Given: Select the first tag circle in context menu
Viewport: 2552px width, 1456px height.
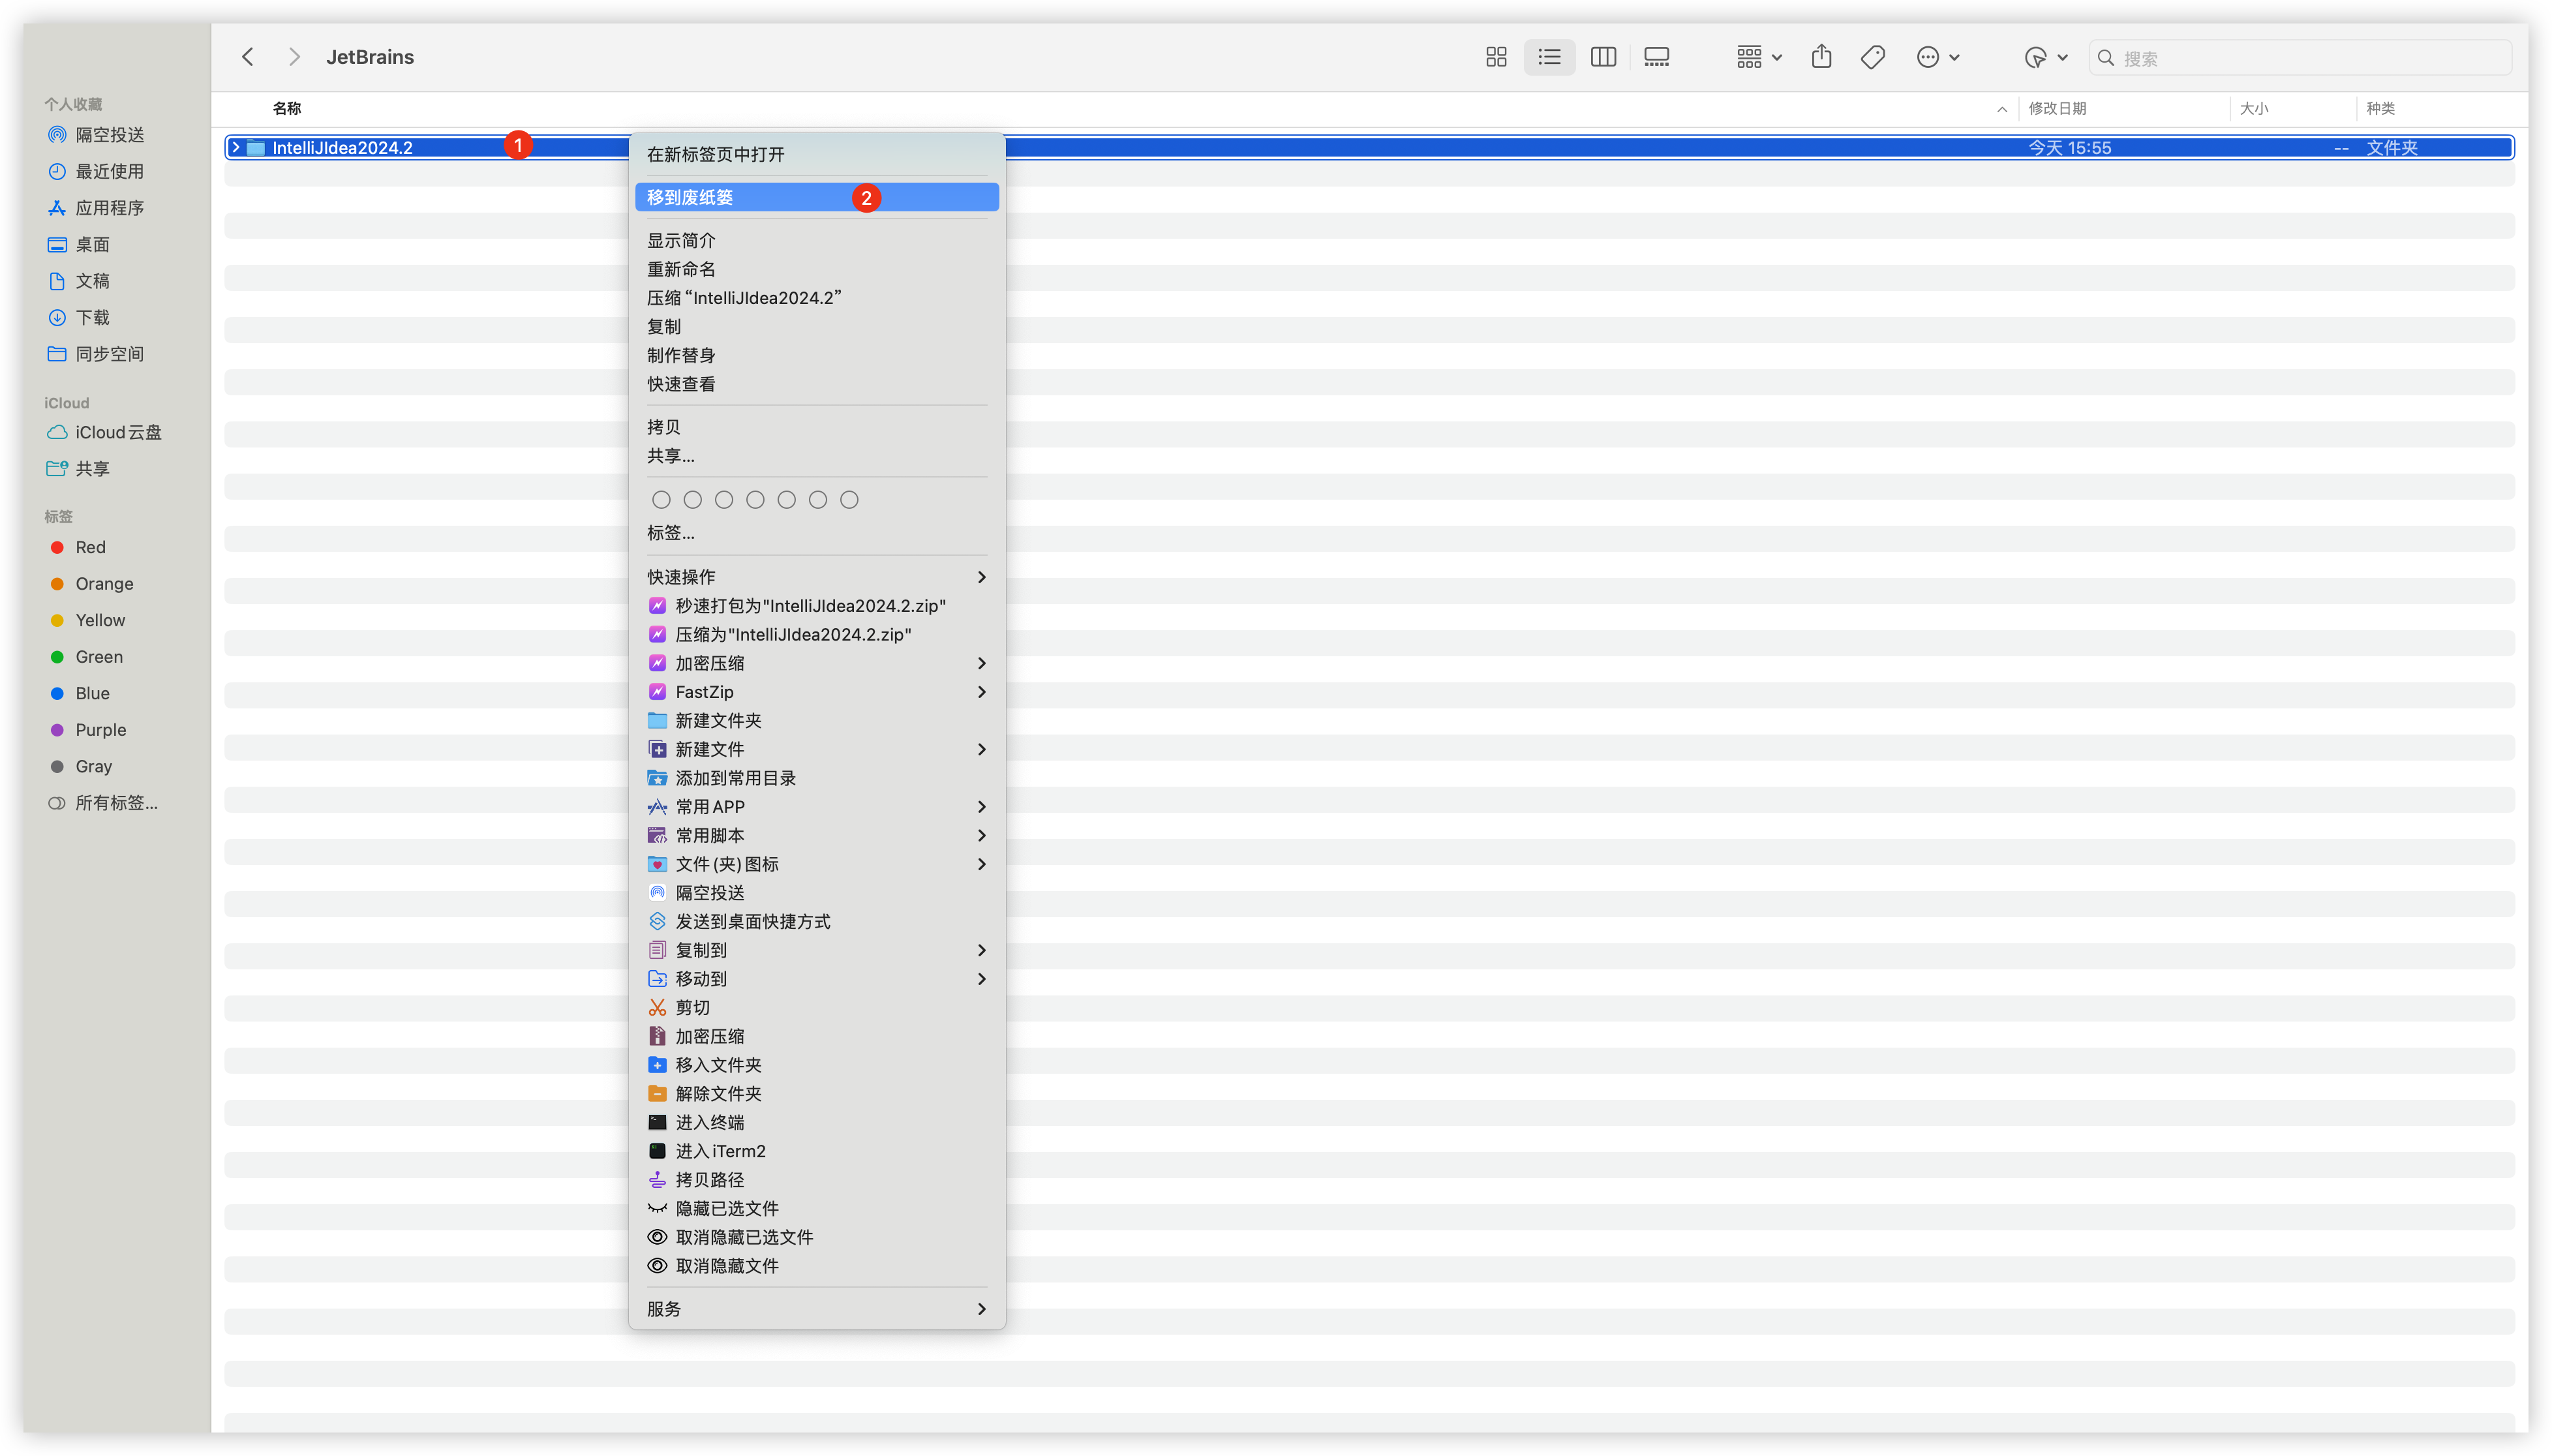Looking at the screenshot, I should 661,499.
